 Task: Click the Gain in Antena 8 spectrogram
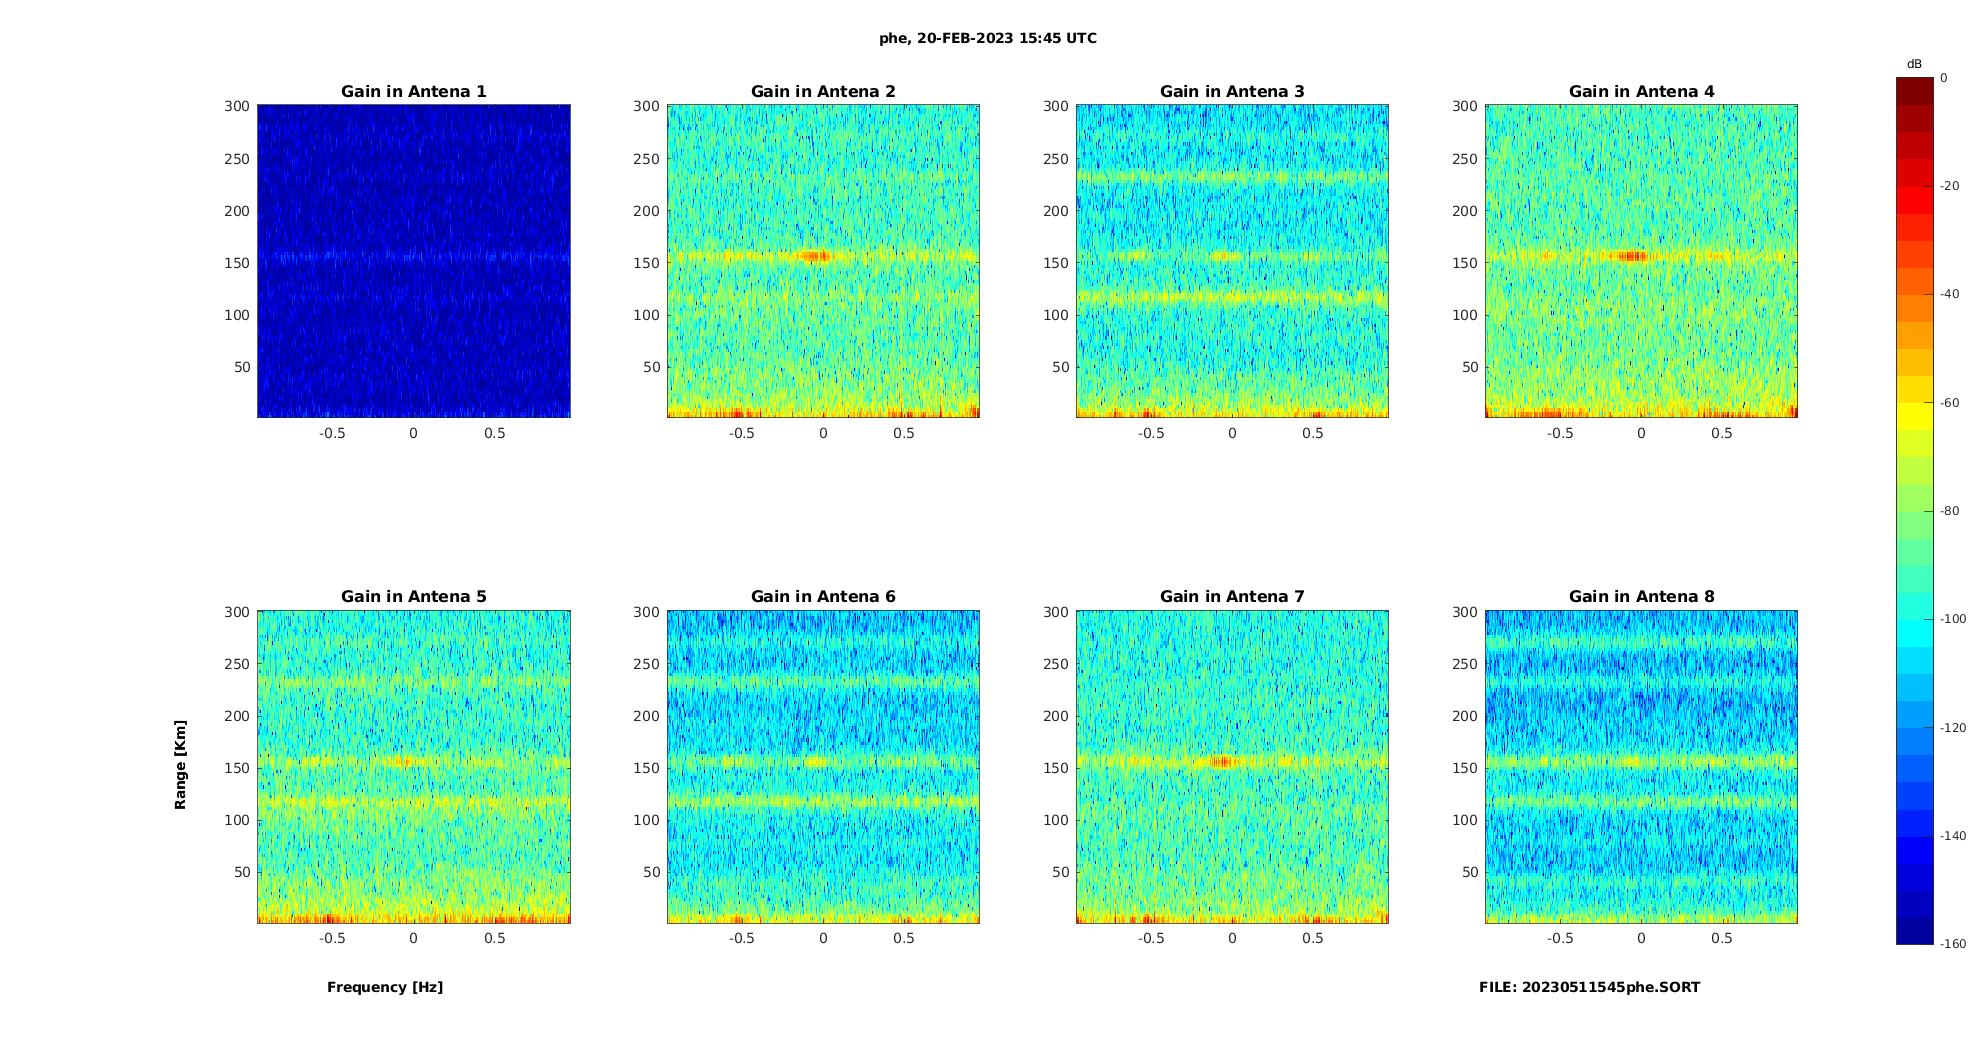point(1641,766)
